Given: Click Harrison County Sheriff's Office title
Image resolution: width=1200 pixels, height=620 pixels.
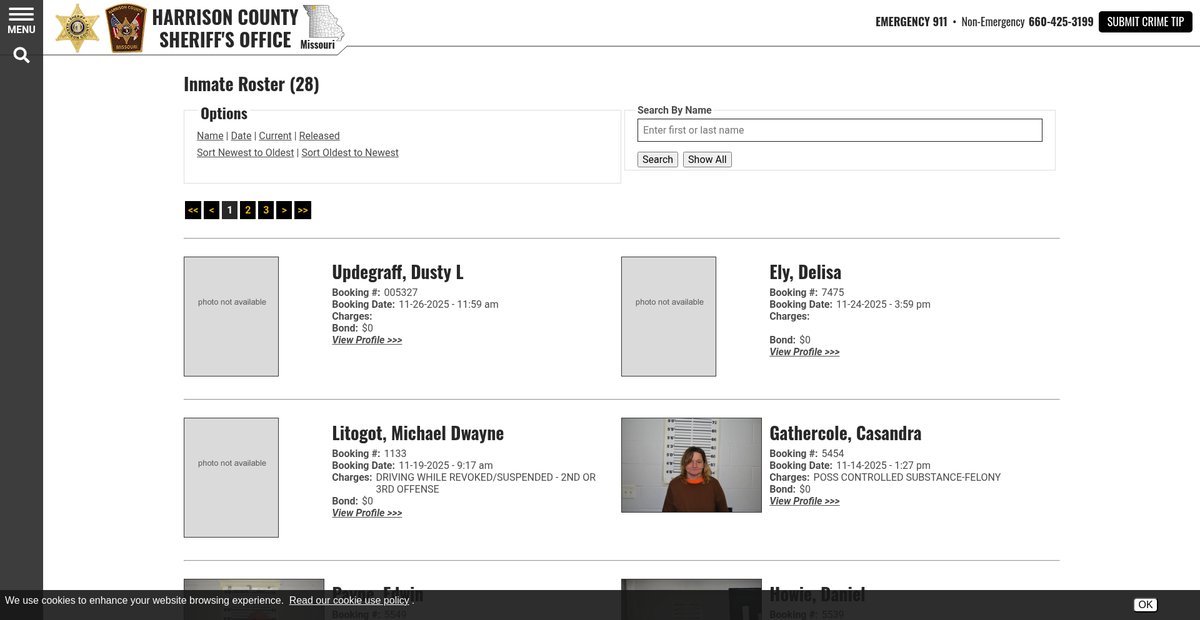Looking at the screenshot, I should pos(225,28).
